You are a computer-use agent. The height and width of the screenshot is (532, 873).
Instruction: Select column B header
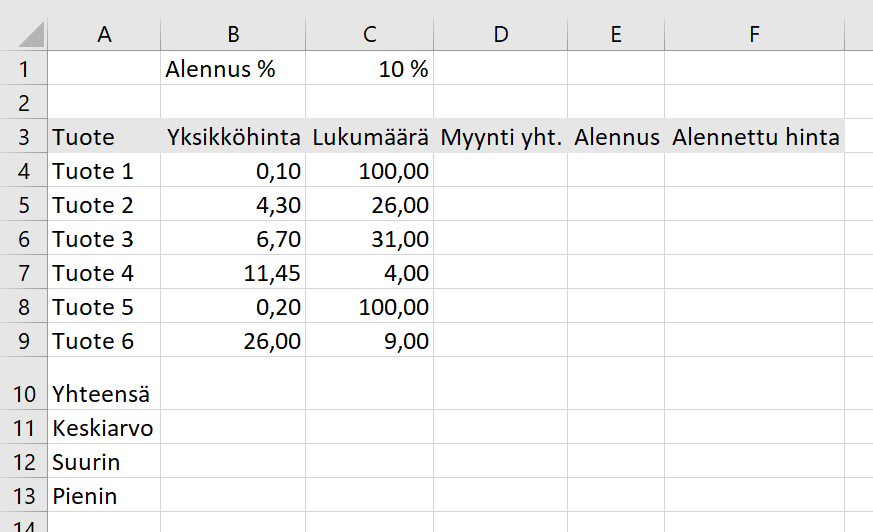coord(233,34)
